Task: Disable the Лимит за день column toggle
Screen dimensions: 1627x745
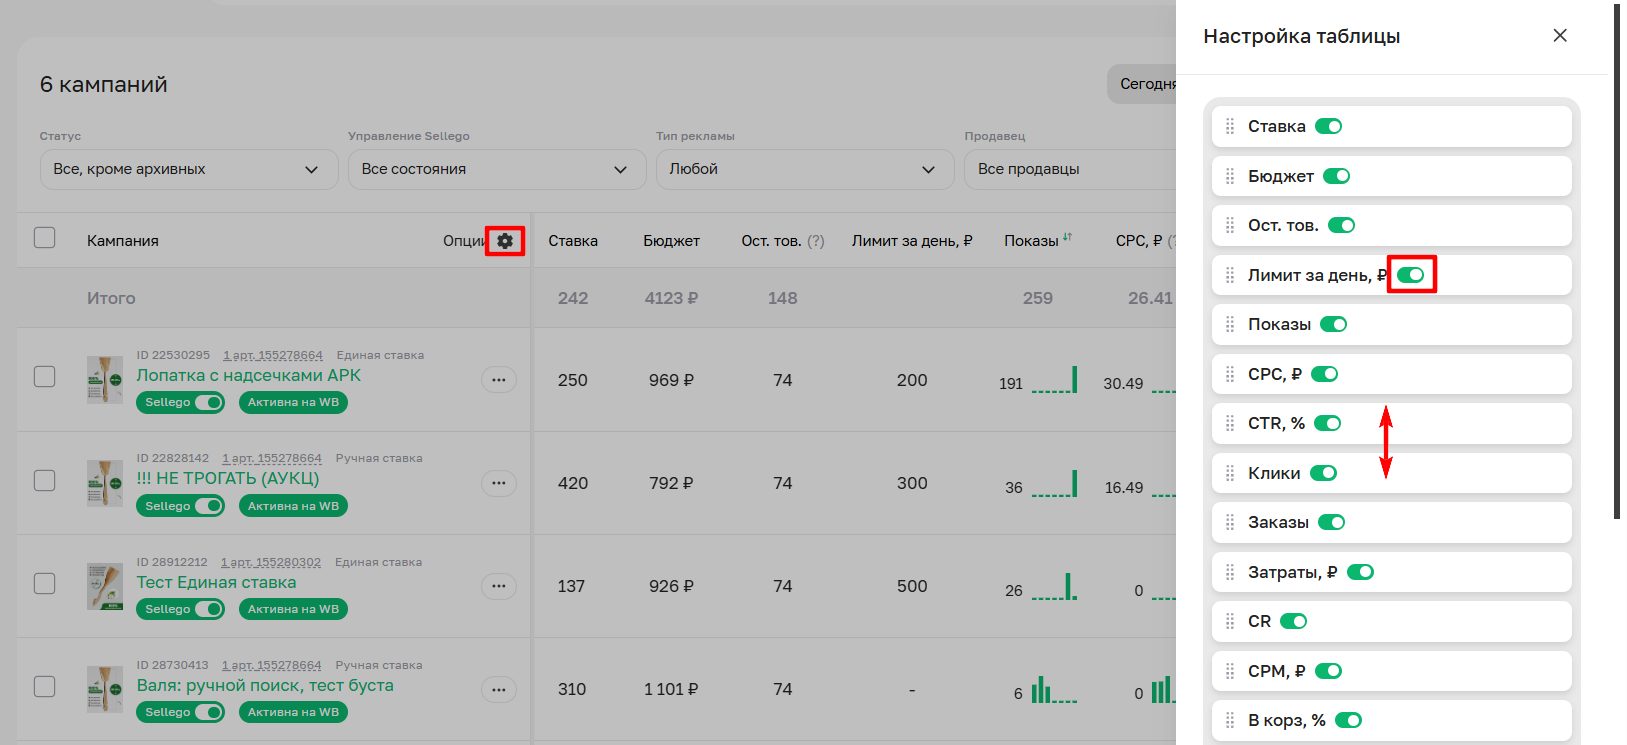Action: coord(1410,275)
